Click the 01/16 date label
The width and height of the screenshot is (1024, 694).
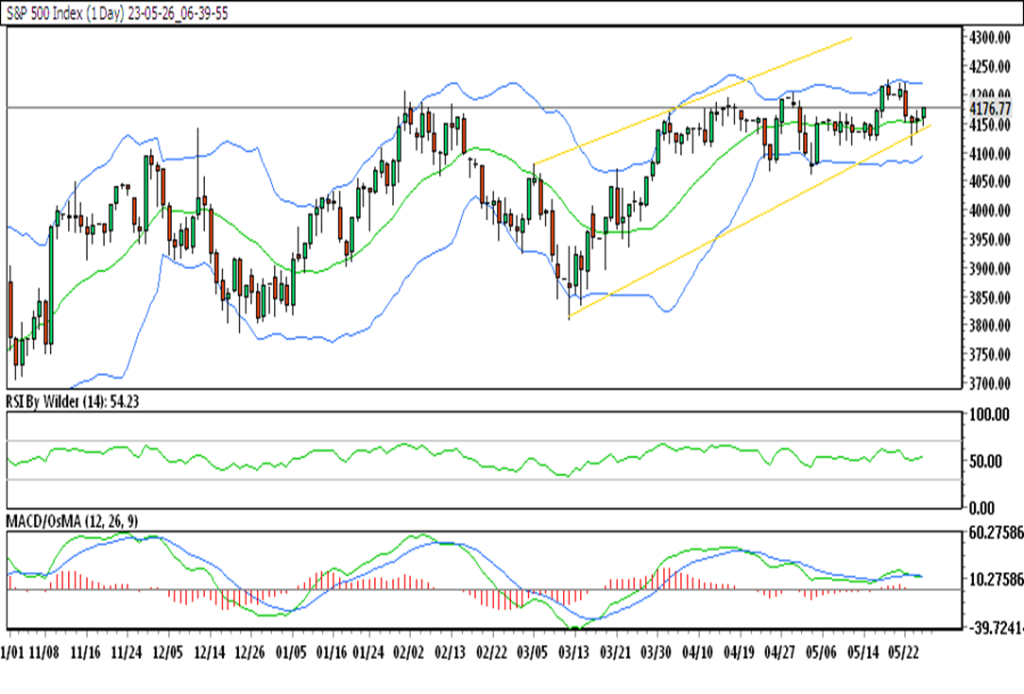pyautogui.click(x=332, y=652)
